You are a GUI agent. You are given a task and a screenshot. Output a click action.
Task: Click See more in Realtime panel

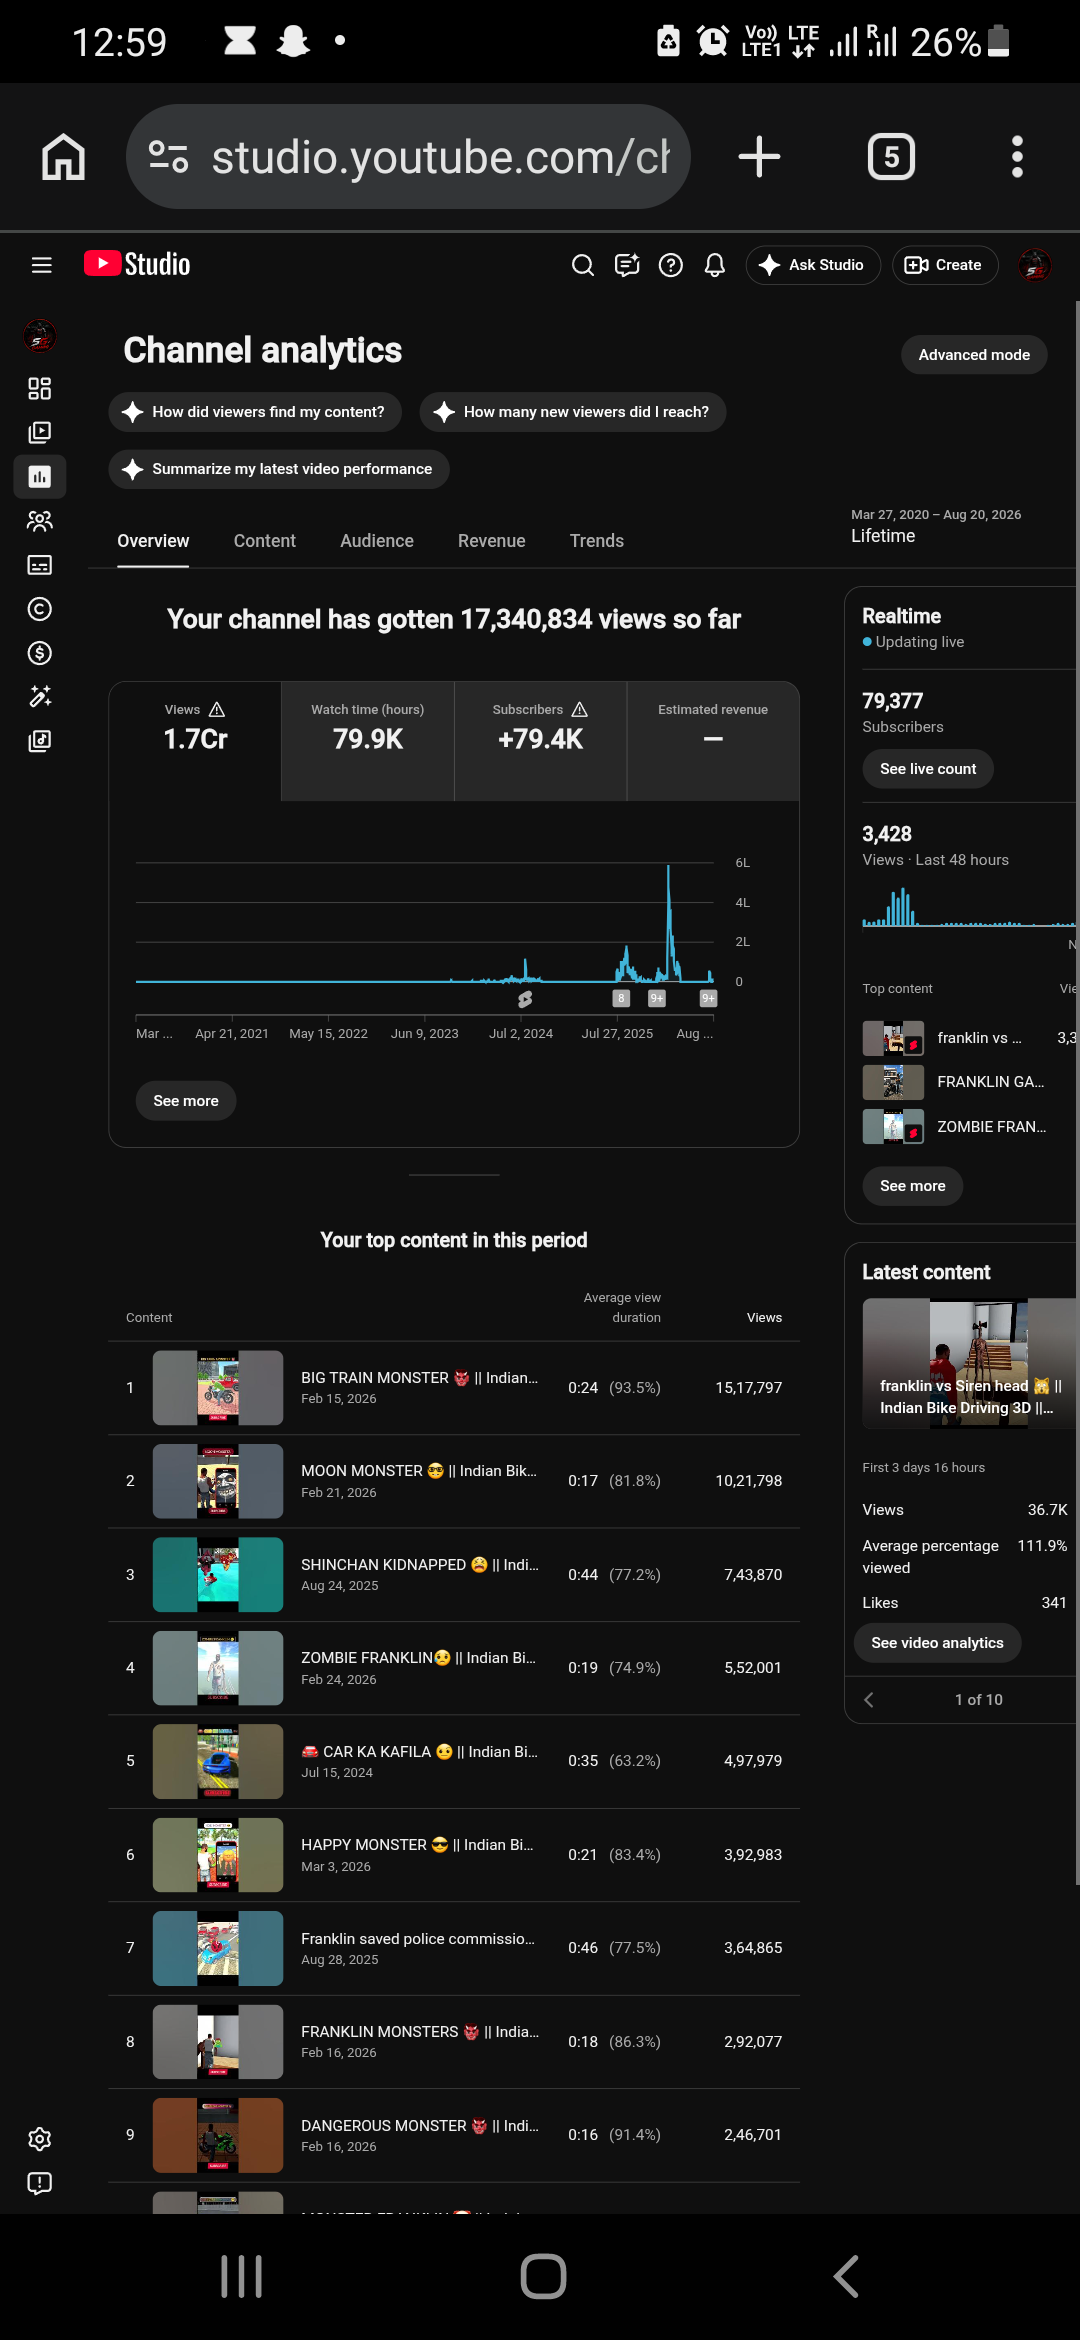pyautogui.click(x=913, y=1186)
